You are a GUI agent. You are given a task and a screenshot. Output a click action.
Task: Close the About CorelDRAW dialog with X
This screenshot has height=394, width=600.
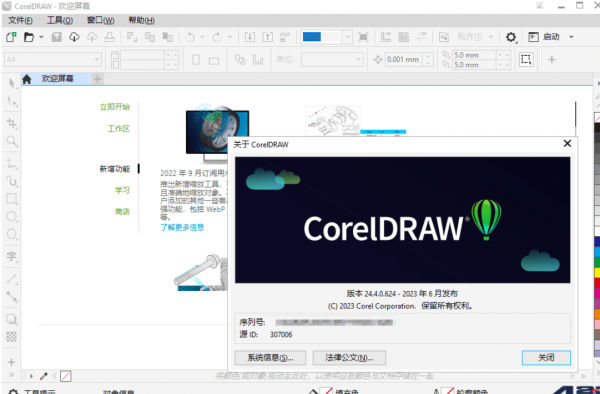pos(567,143)
